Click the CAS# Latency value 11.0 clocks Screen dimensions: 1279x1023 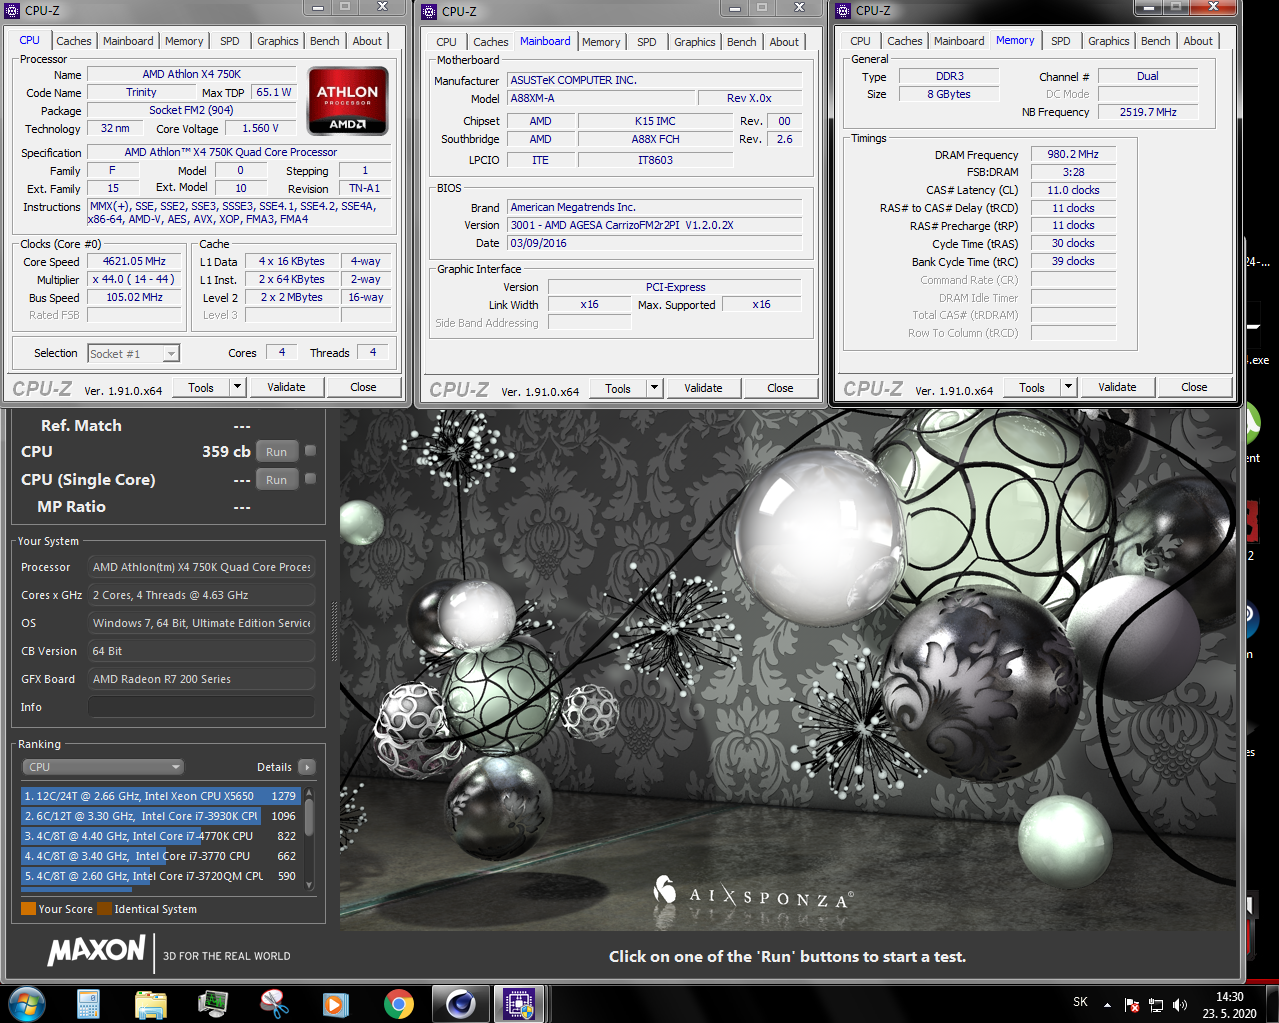(1073, 190)
